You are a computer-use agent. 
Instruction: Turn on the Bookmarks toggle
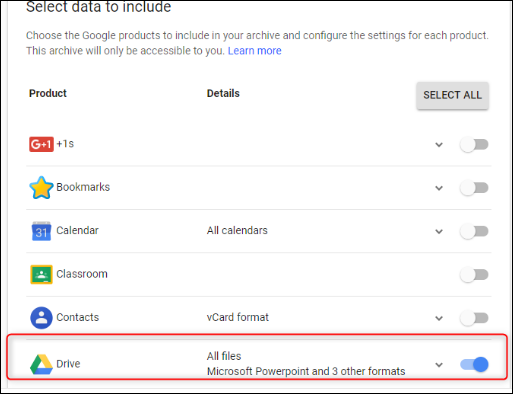point(474,188)
